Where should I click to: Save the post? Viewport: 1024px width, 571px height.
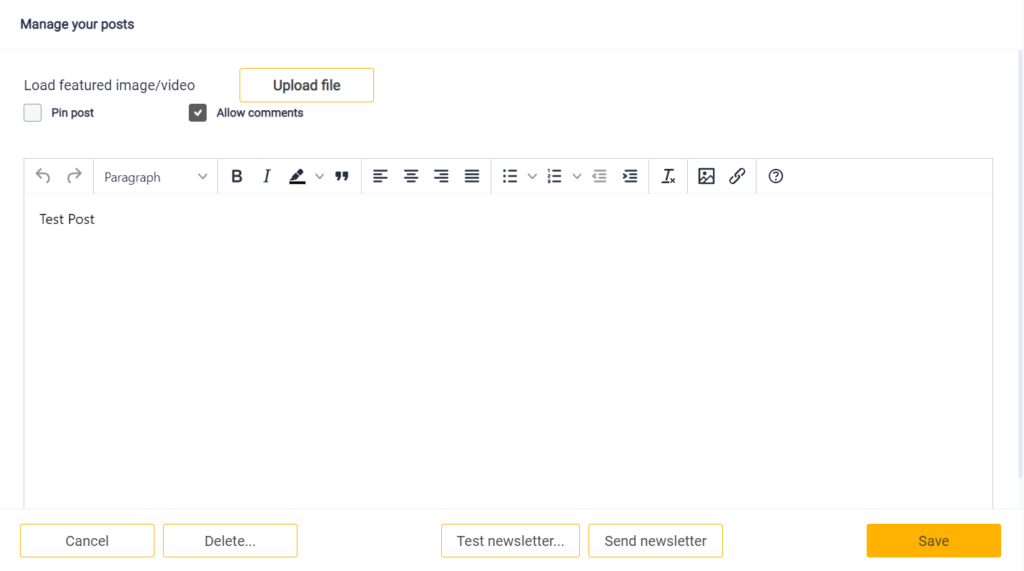(x=933, y=541)
